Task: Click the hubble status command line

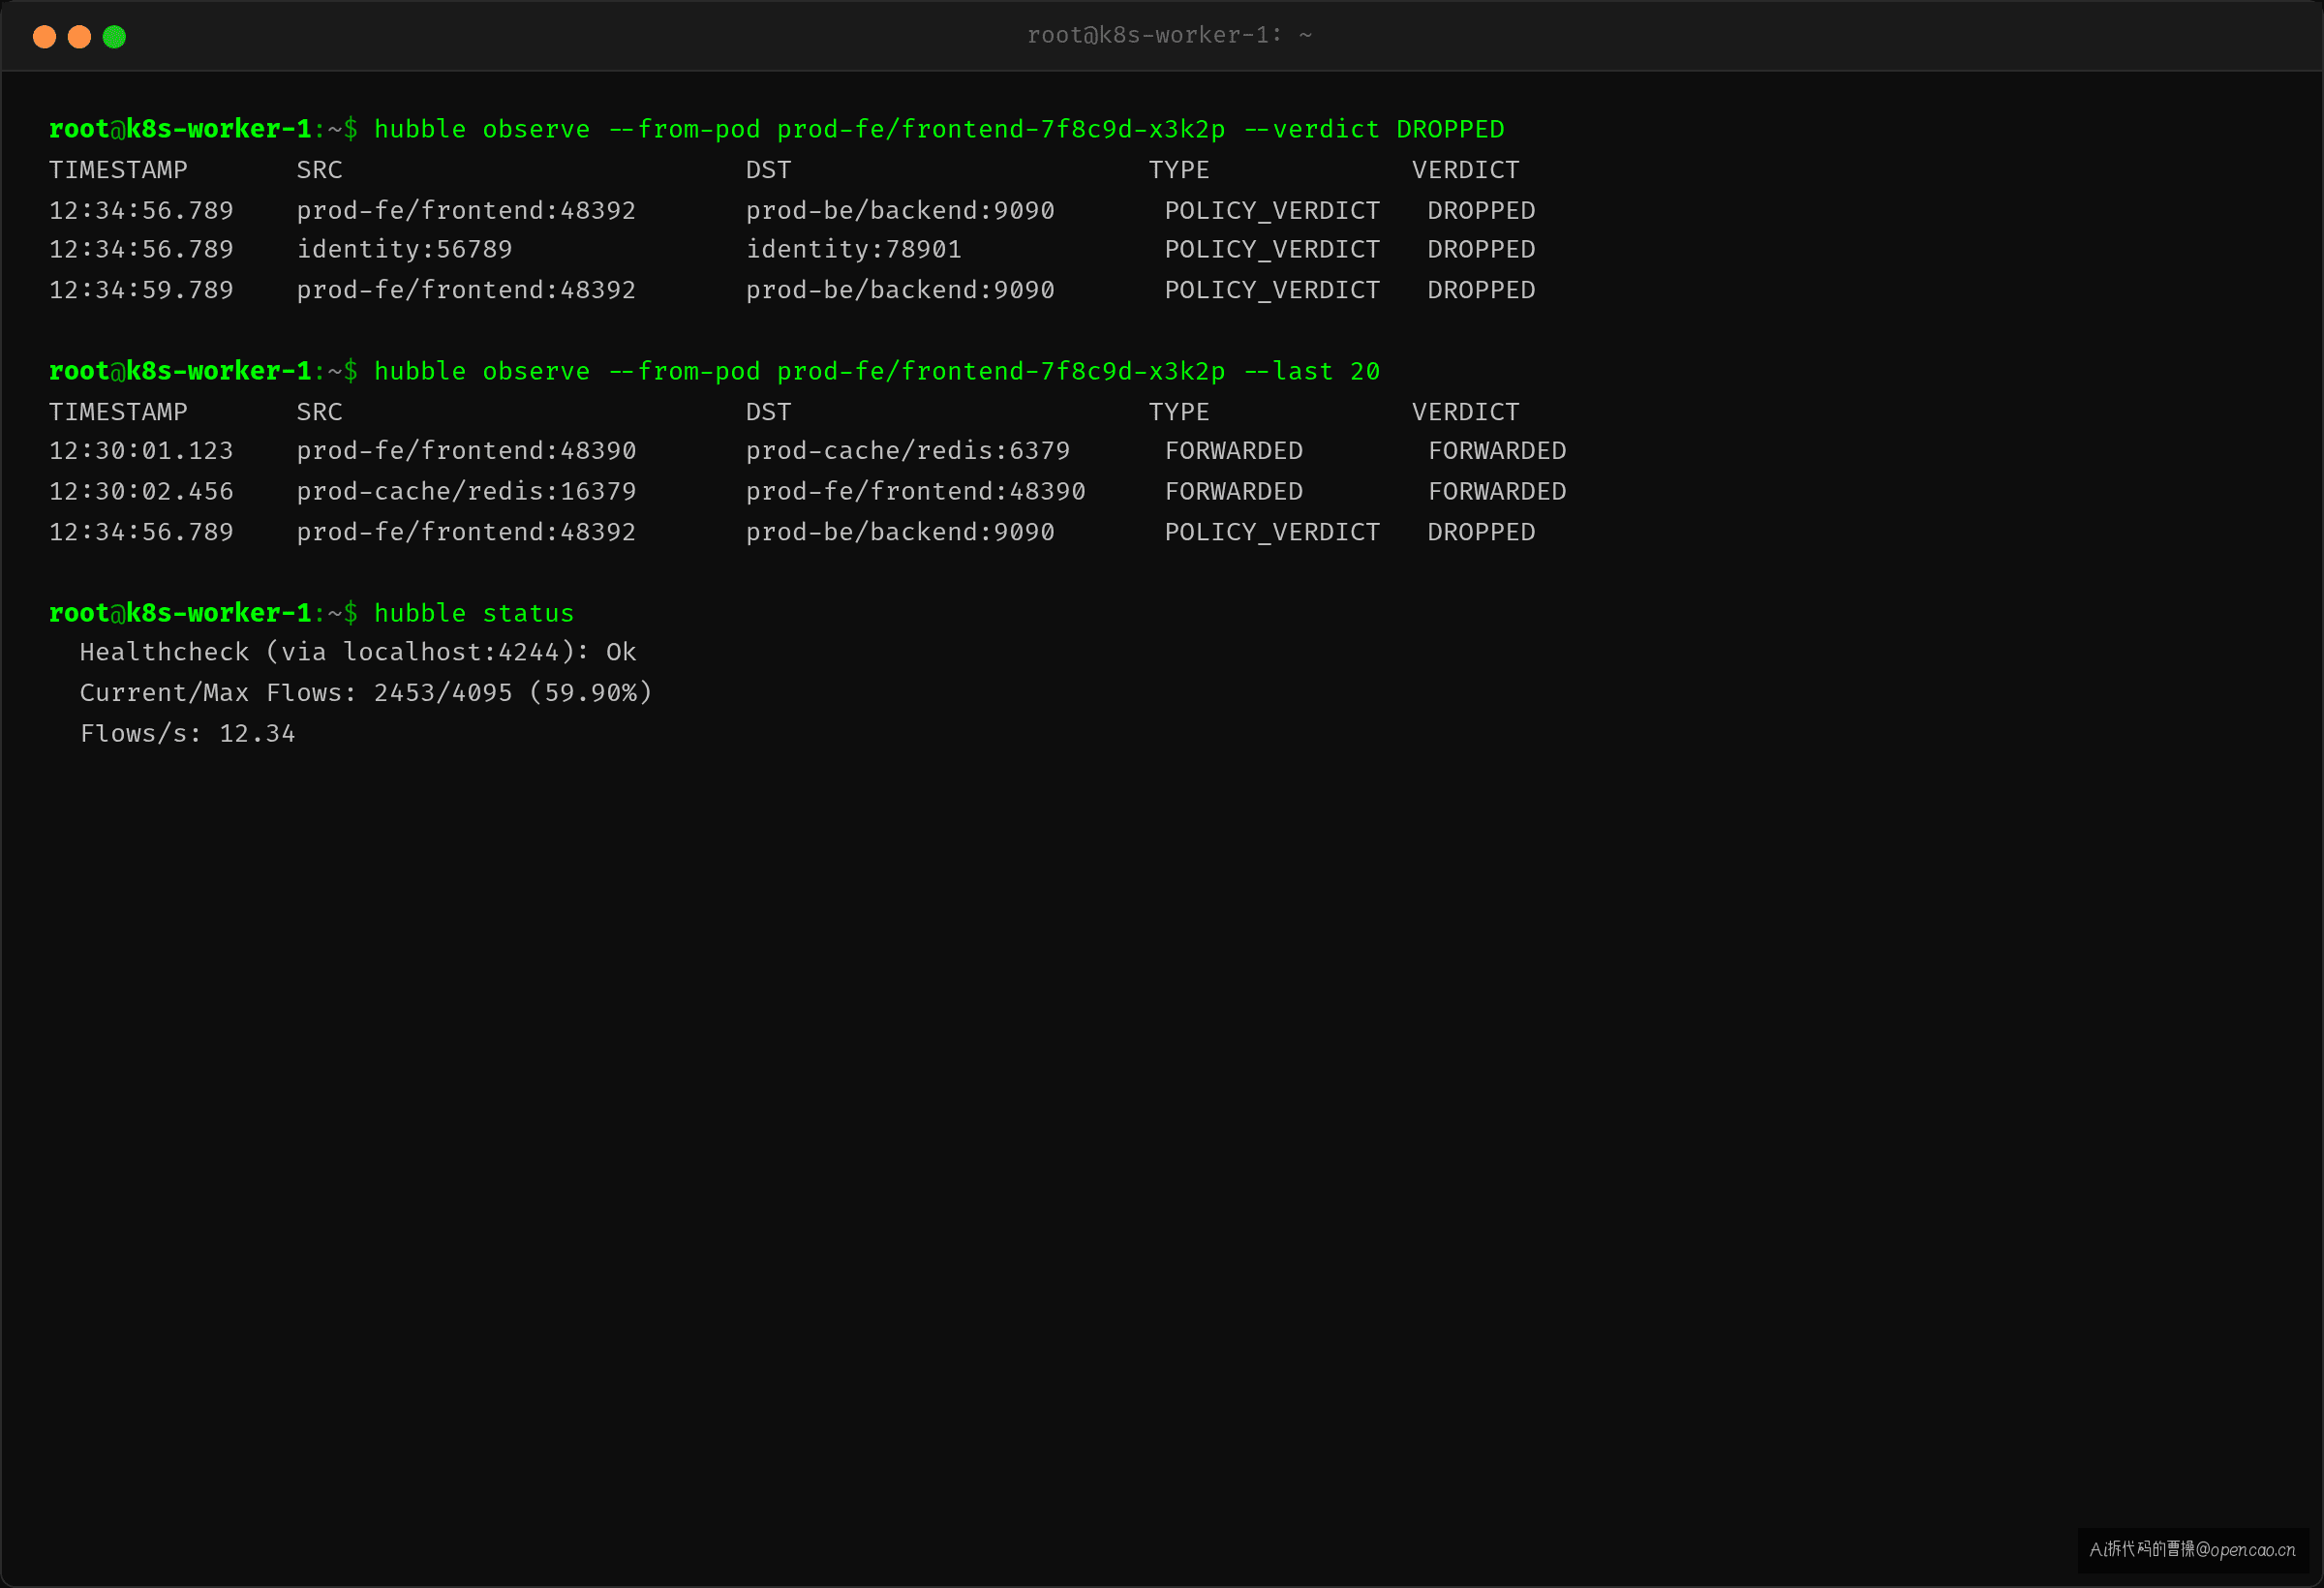Action: tap(474, 613)
